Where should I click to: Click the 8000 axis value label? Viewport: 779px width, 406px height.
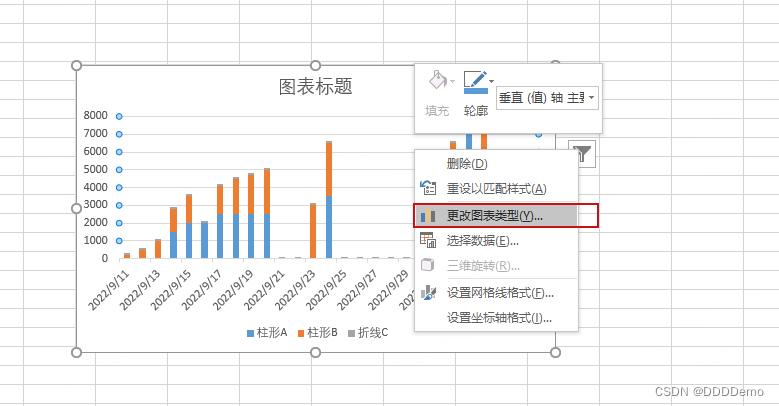tap(95, 115)
